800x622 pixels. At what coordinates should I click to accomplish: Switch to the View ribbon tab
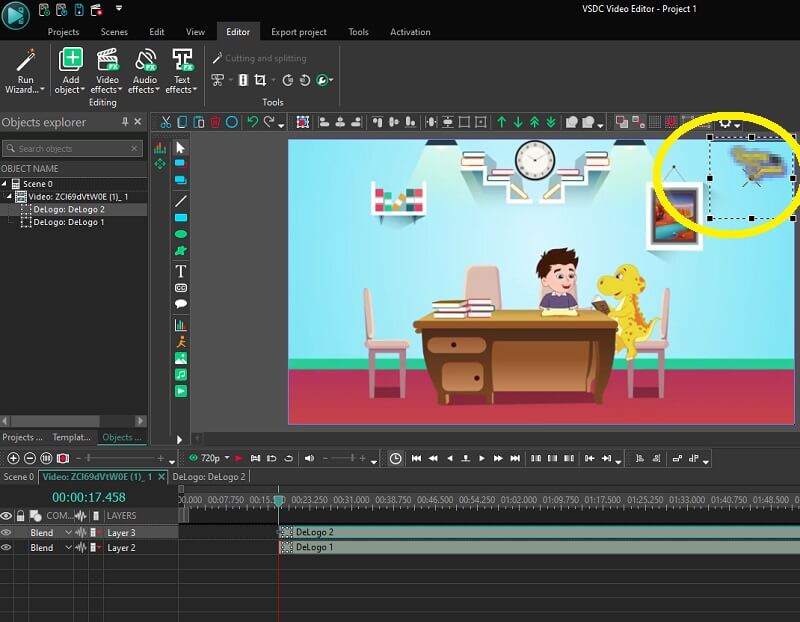tap(195, 32)
